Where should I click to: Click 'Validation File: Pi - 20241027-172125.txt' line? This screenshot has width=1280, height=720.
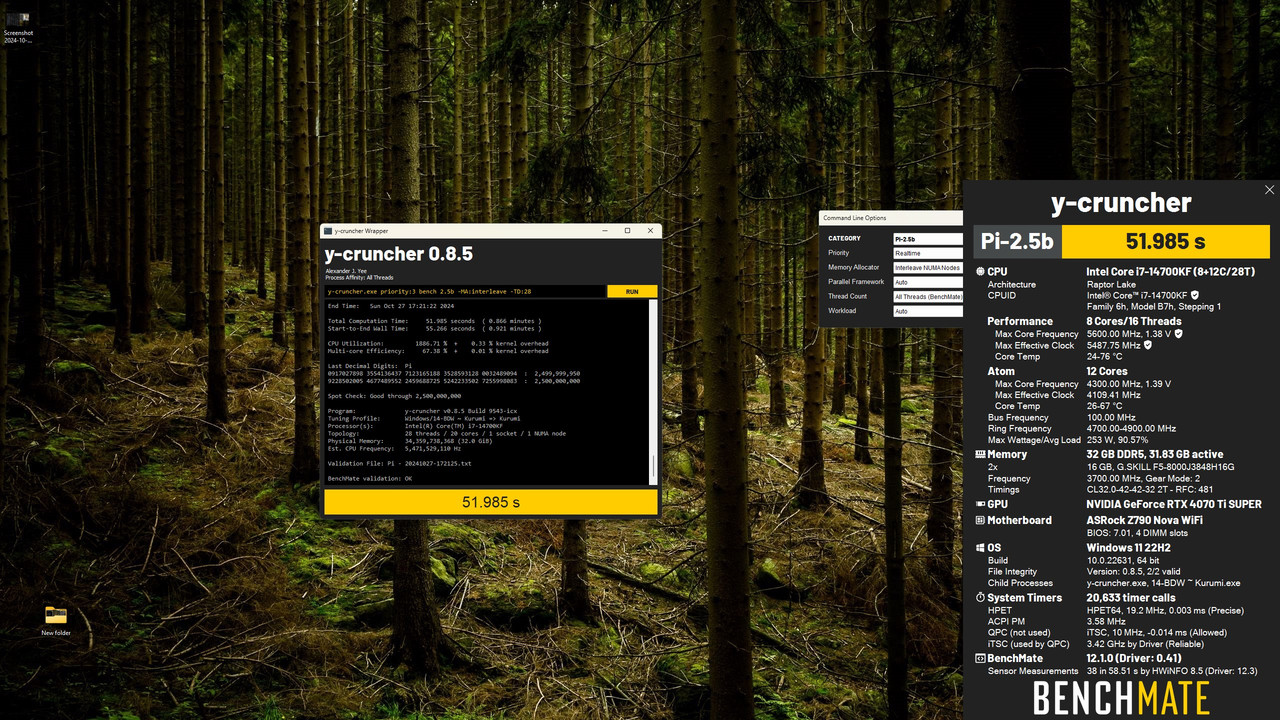coord(399,464)
